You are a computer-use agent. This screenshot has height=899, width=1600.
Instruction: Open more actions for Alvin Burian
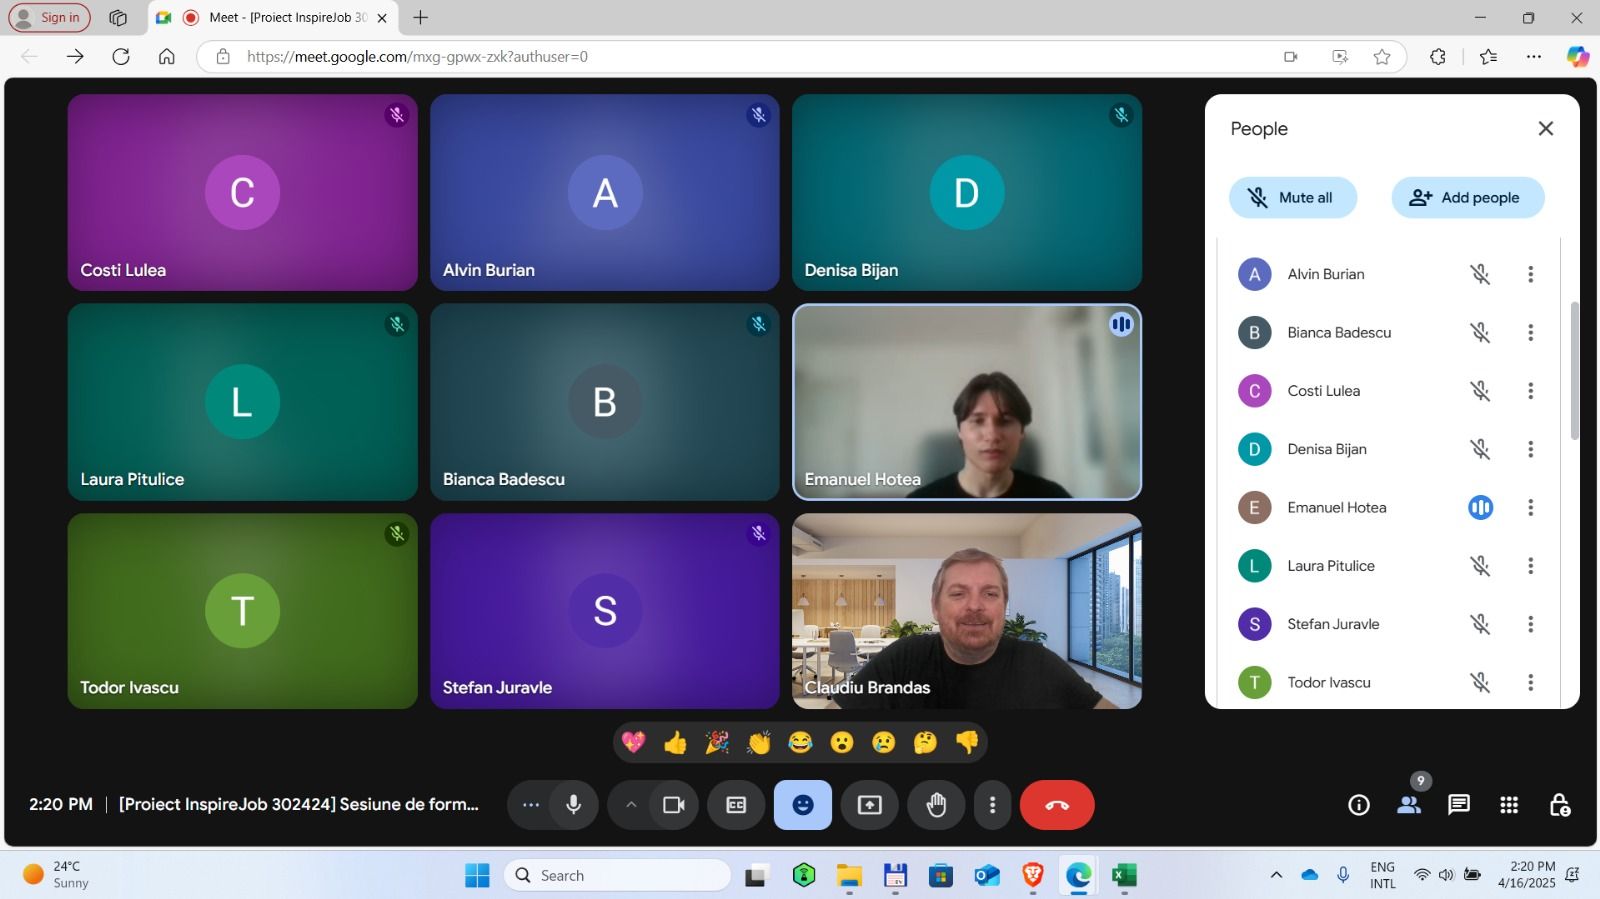[x=1530, y=274]
